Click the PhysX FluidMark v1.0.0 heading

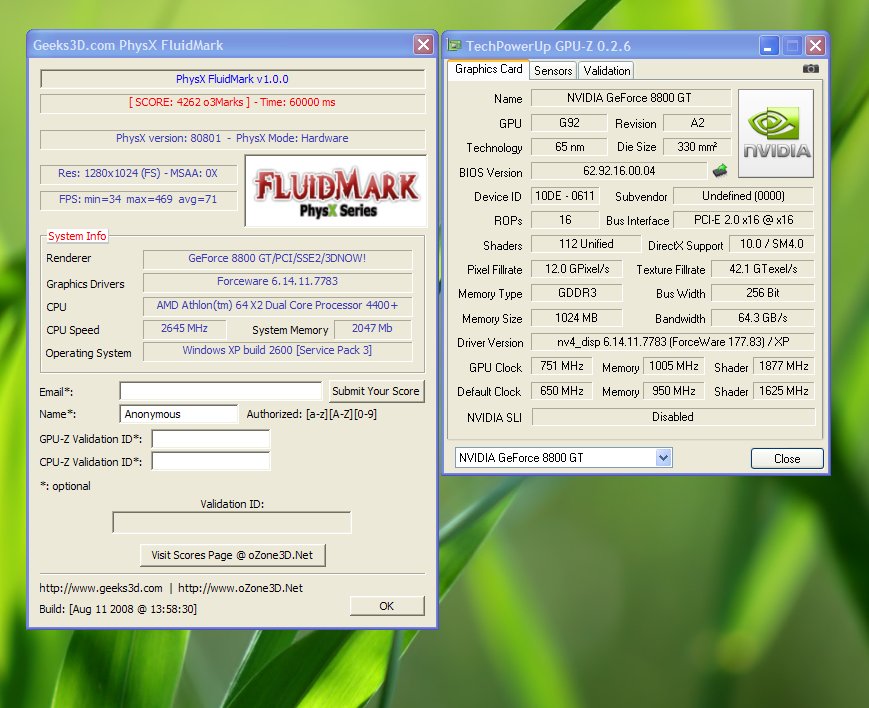[x=232, y=79]
